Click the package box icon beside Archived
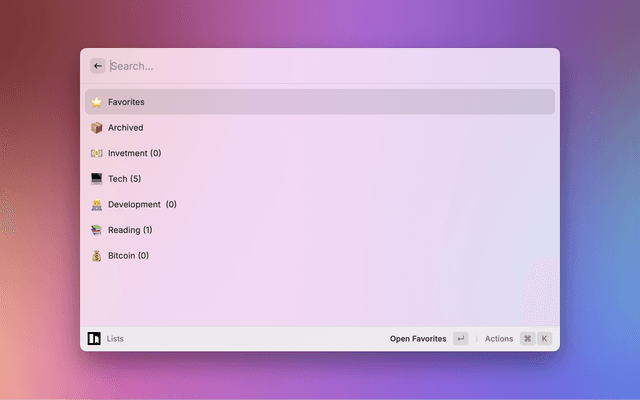This screenshot has width=640, height=400. 96,128
